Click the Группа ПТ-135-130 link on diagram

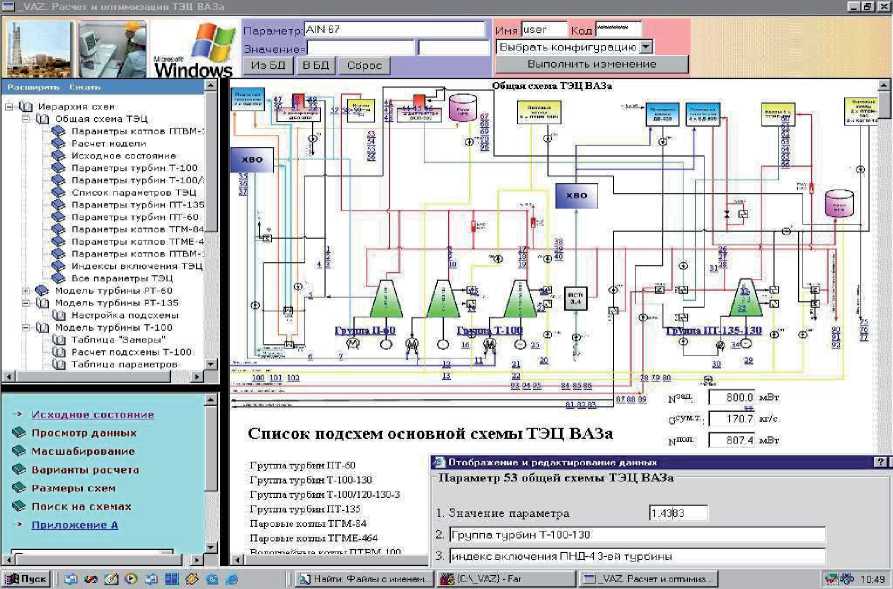[713, 331]
